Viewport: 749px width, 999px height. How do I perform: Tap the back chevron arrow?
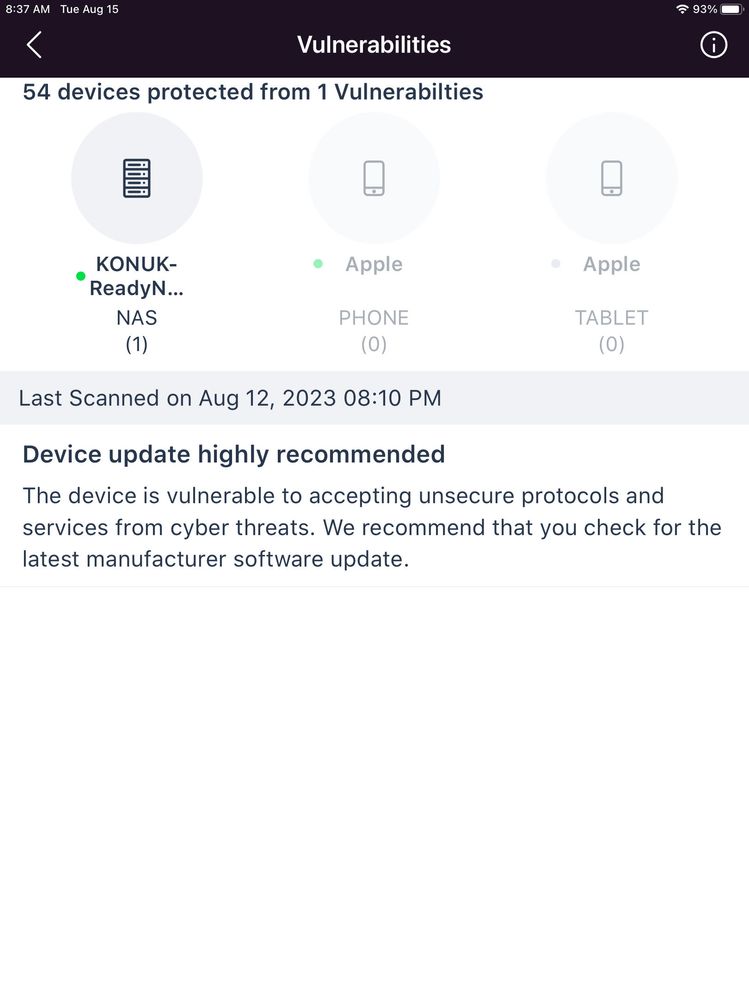pyautogui.click(x=34, y=45)
